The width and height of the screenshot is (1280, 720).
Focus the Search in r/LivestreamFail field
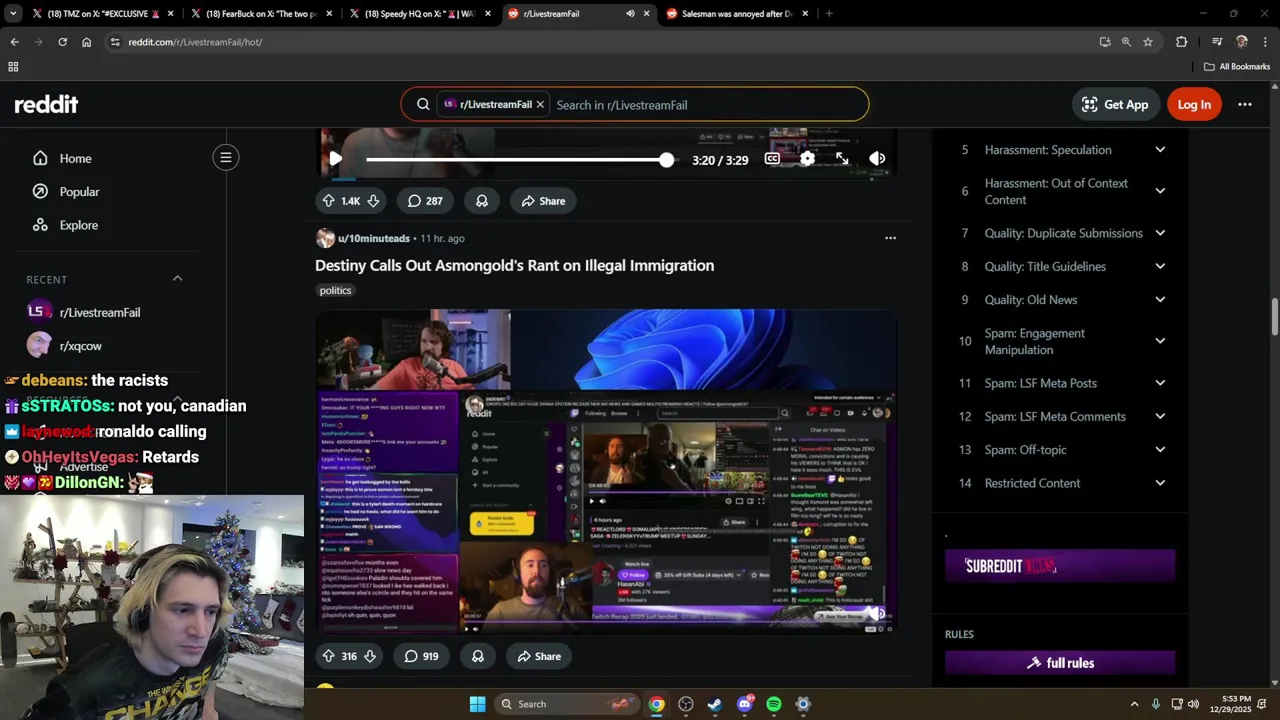tap(705, 105)
